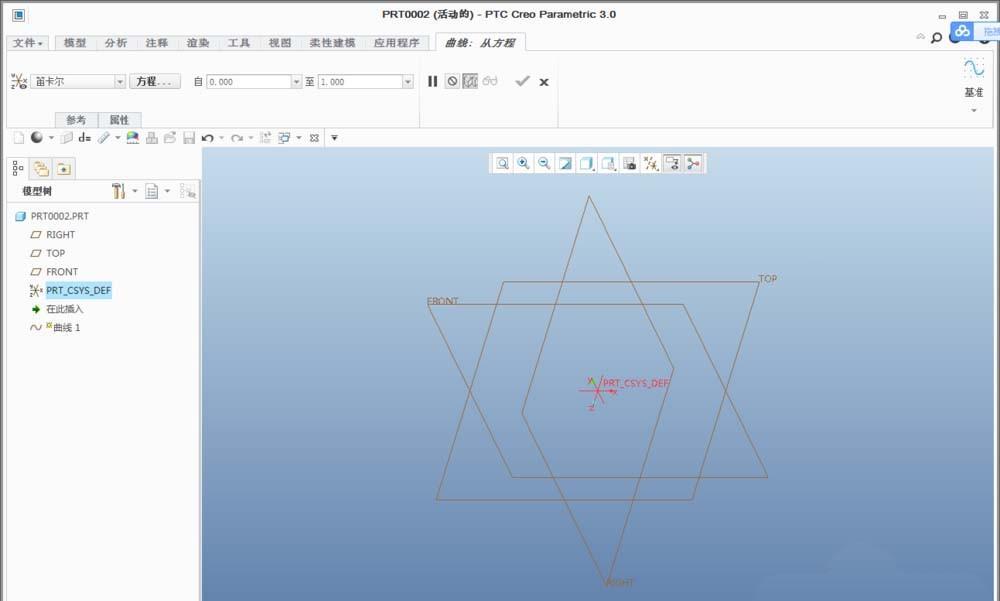
Task: Open the view manager icon in graphics toolbar
Action: coord(672,163)
